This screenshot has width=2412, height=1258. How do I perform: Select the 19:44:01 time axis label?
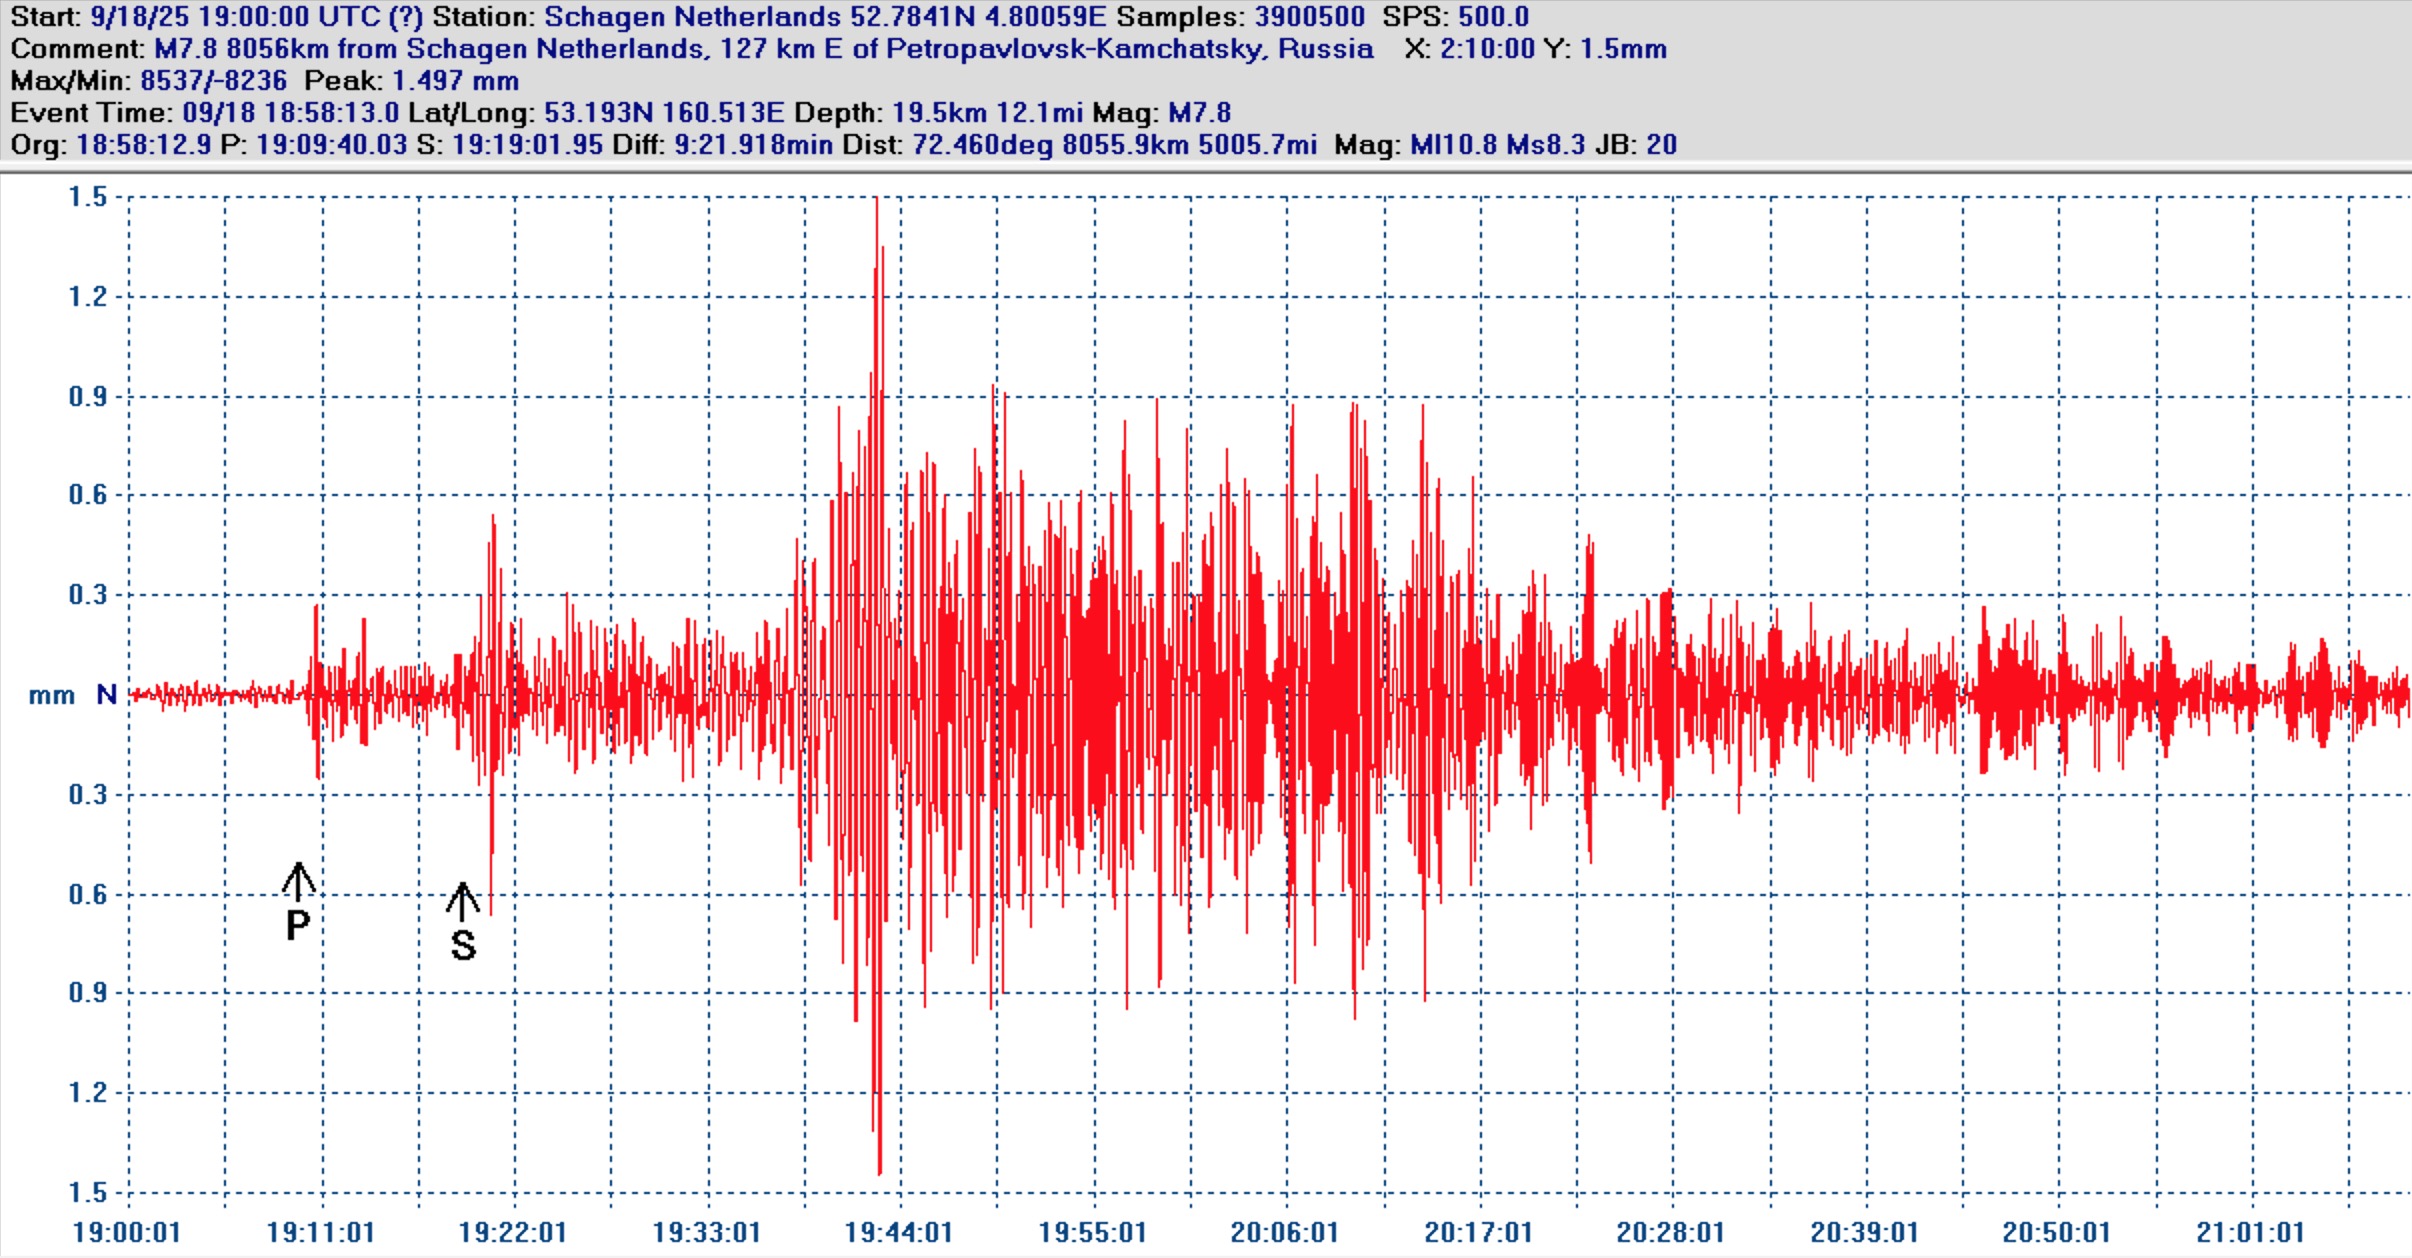tap(898, 1232)
